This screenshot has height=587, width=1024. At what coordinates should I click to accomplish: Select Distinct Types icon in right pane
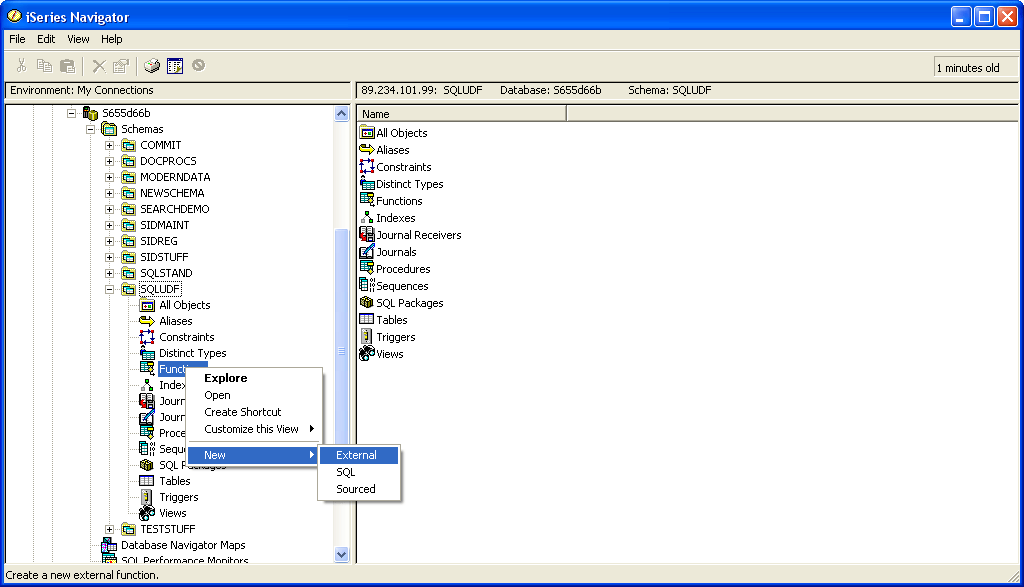367,183
